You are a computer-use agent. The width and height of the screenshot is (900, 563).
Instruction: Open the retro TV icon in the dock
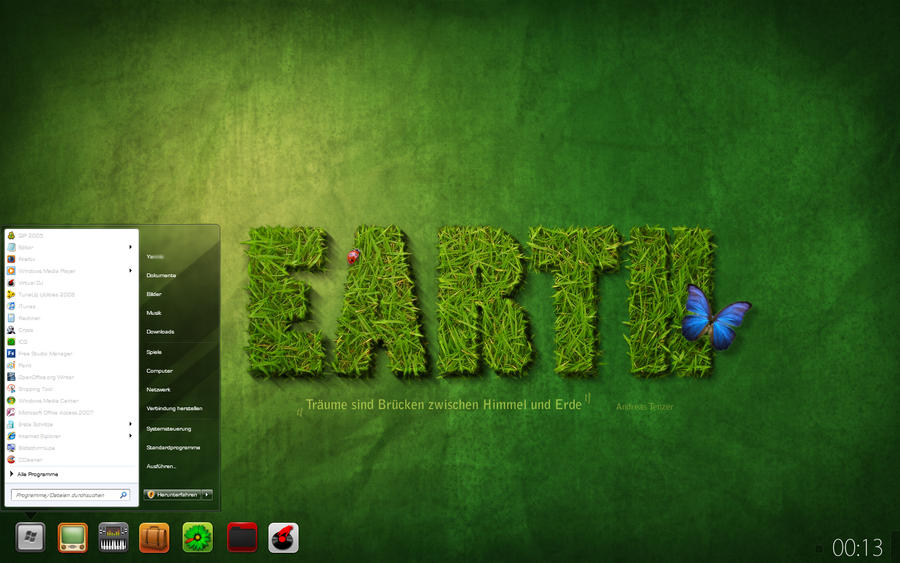(72, 538)
